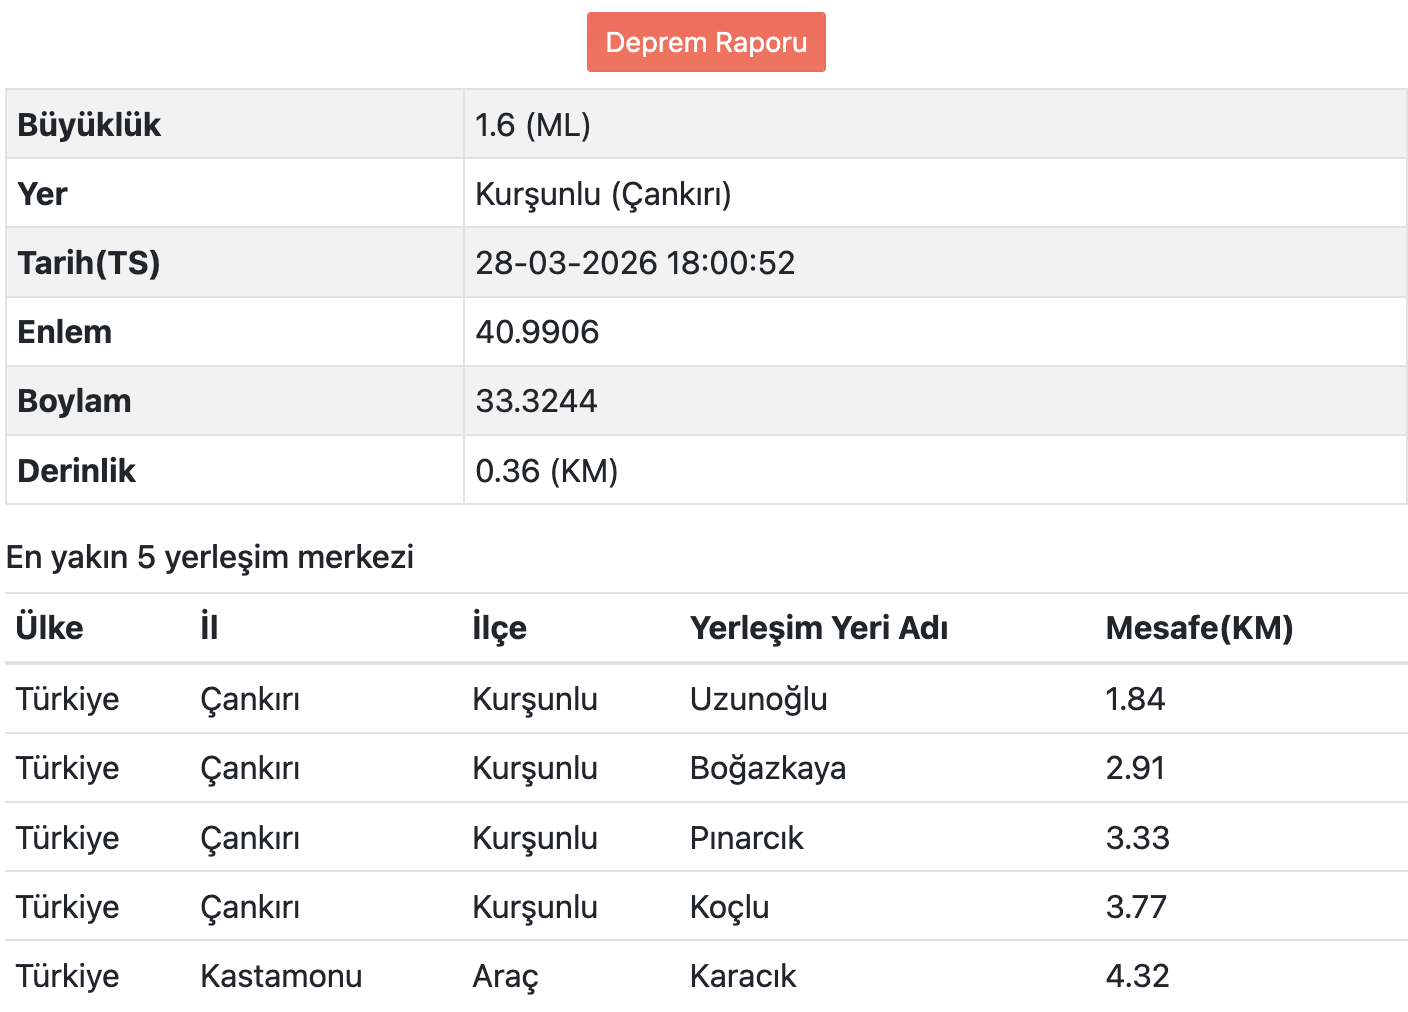Click the Araç district cell
Image resolution: width=1408 pixels, height=1012 pixels.
(x=505, y=976)
